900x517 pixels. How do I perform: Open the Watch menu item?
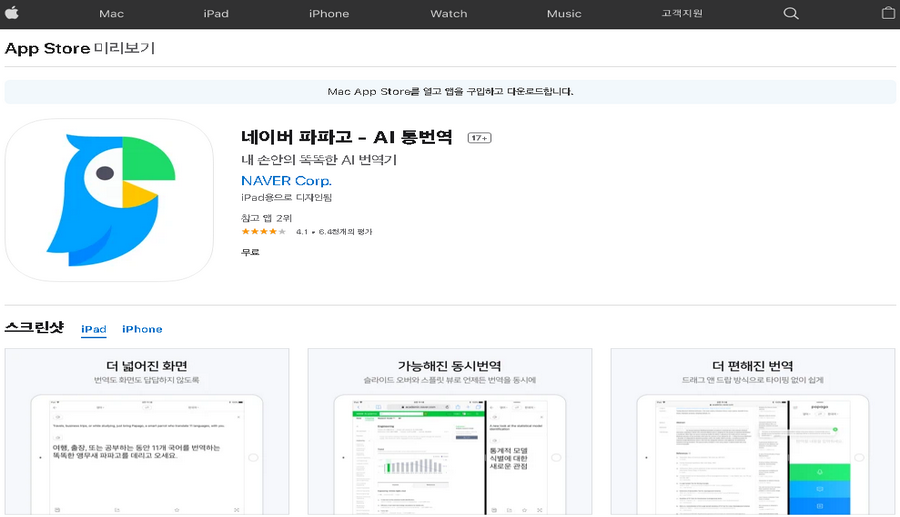(449, 14)
